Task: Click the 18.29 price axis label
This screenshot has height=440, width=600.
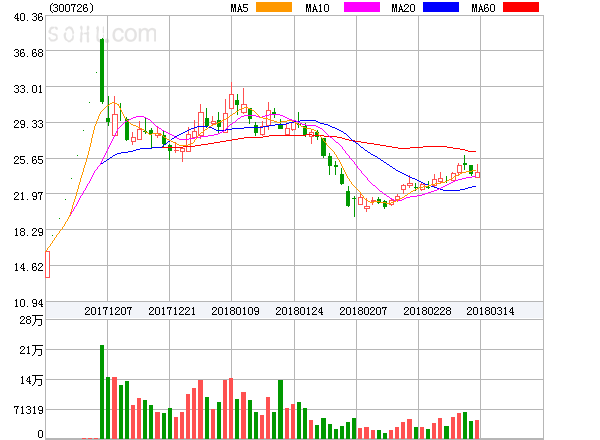Action: [x=28, y=232]
